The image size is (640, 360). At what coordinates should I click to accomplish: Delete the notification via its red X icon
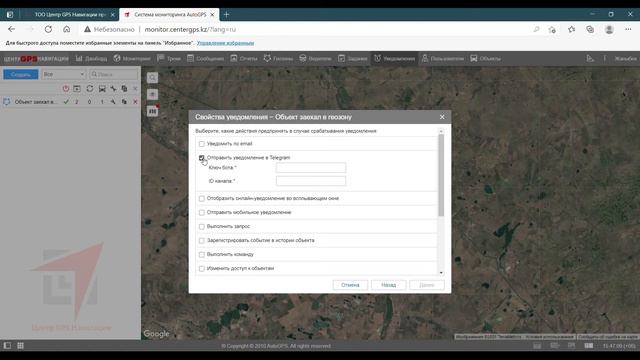point(136,102)
